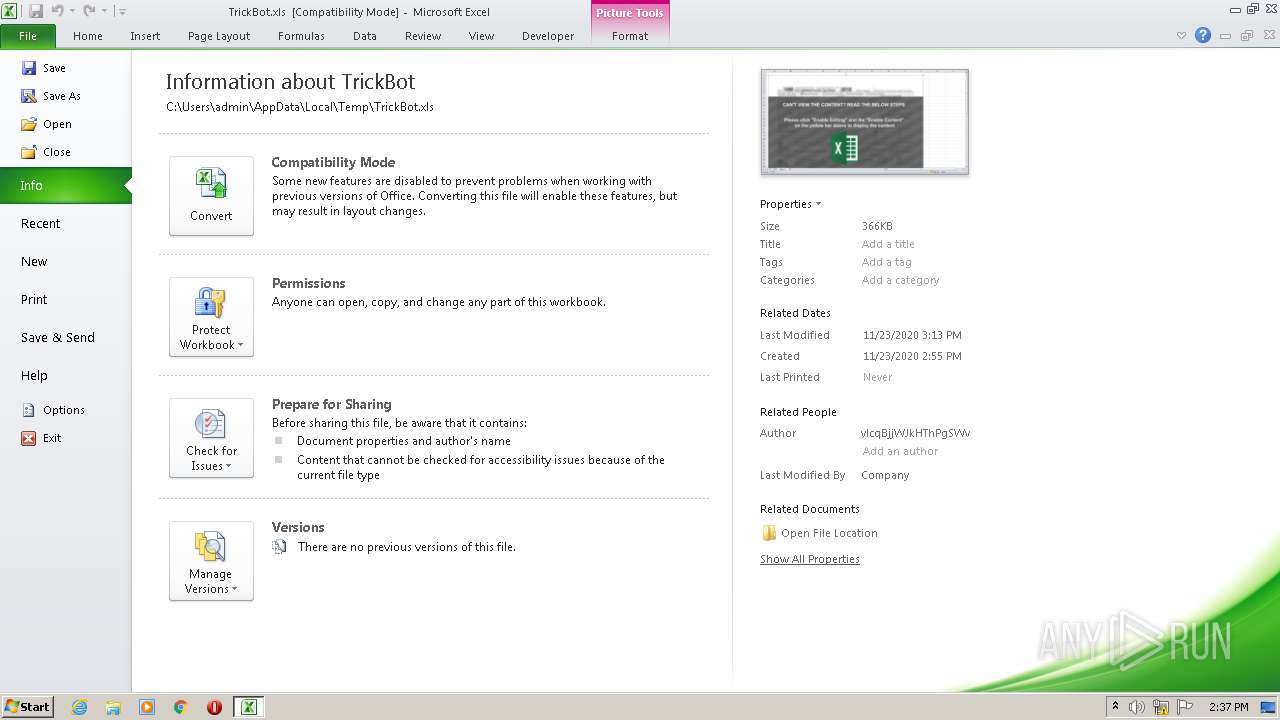Click the volume icon in system tray

tap(1137, 707)
